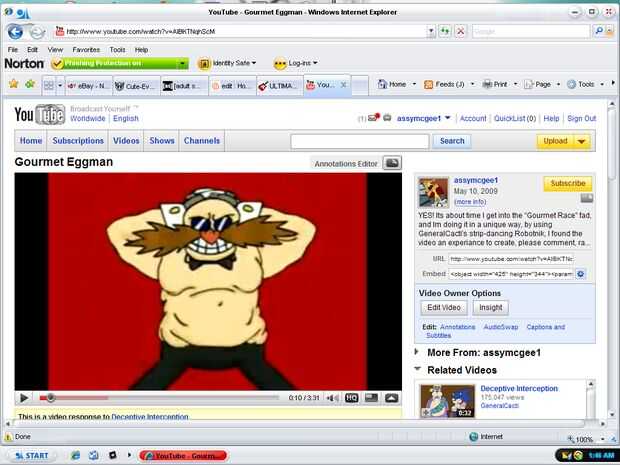Viewport: 620px width, 465px height.
Task: Click the video progress scrubber handle
Action: tap(50, 398)
